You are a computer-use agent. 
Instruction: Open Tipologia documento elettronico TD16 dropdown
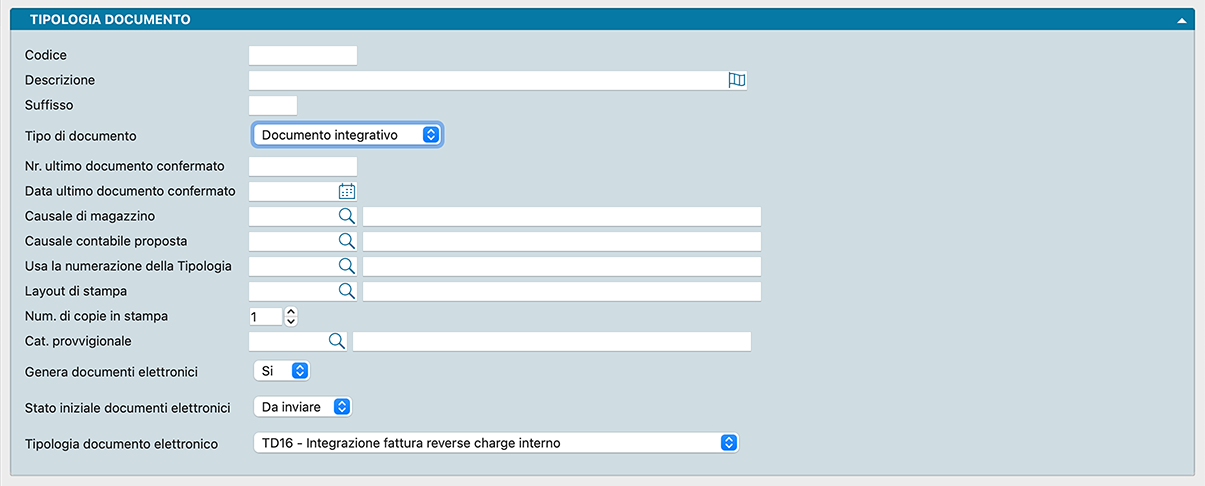coord(496,443)
